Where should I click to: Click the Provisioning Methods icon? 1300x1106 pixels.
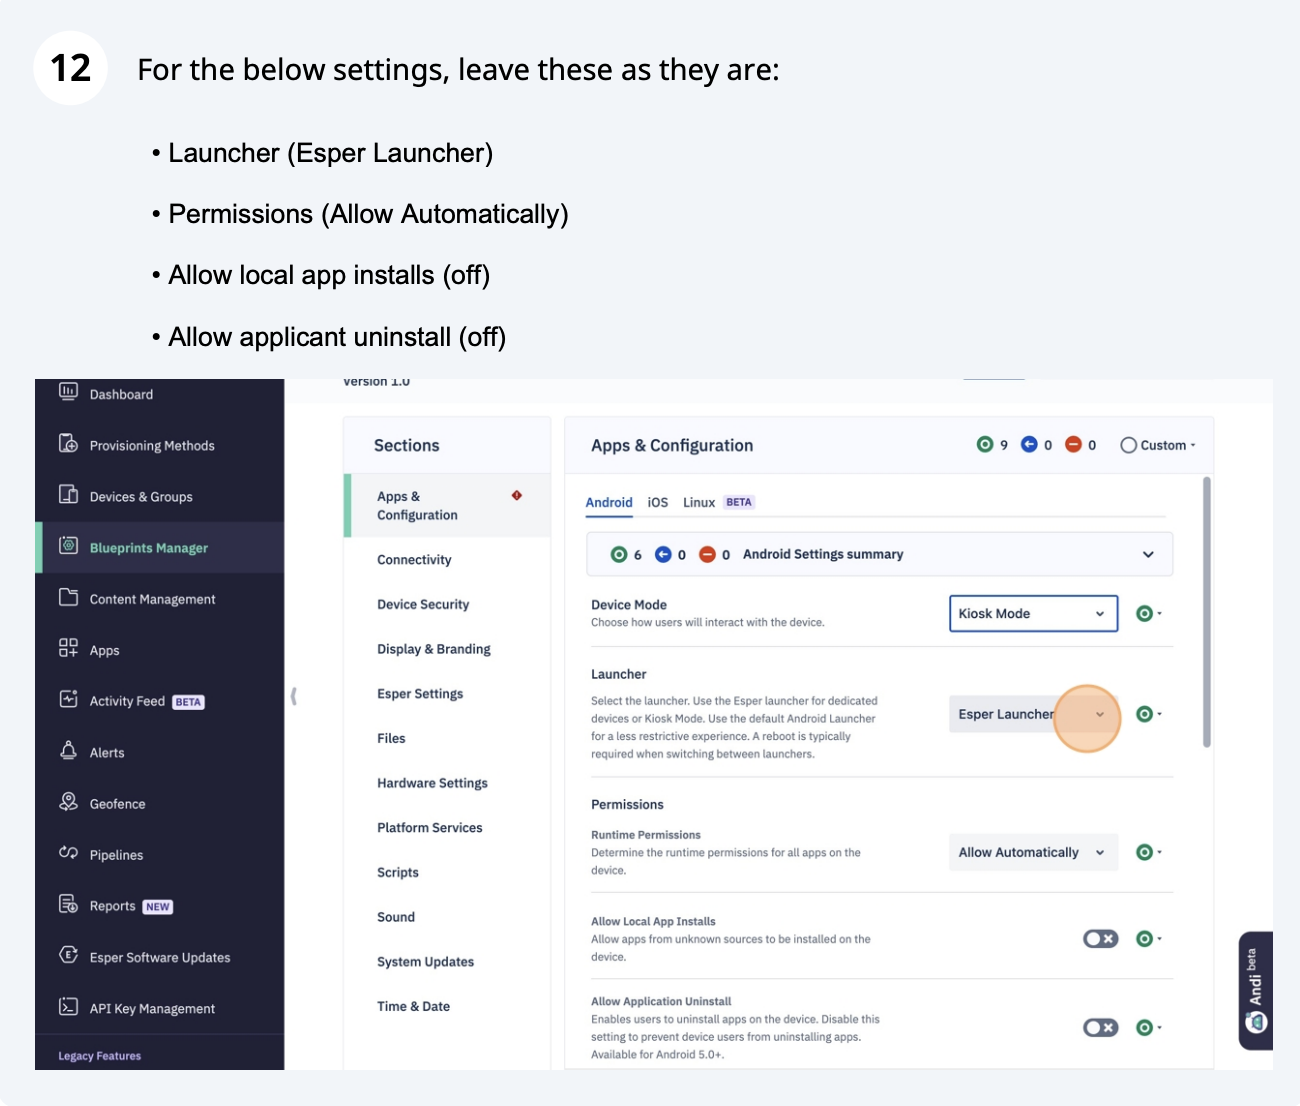tap(68, 444)
